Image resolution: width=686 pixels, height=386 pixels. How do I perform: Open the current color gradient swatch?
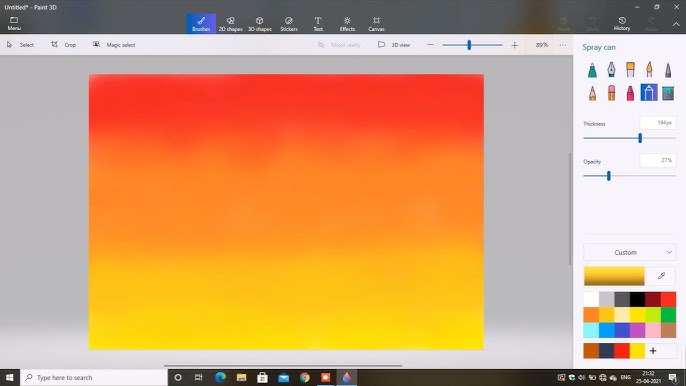(x=614, y=276)
